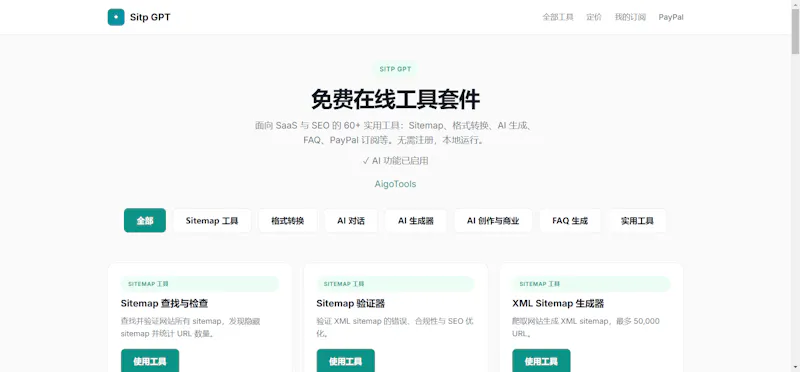
Task: Click the Sitemap 验证器 card title
Action: click(x=351, y=304)
